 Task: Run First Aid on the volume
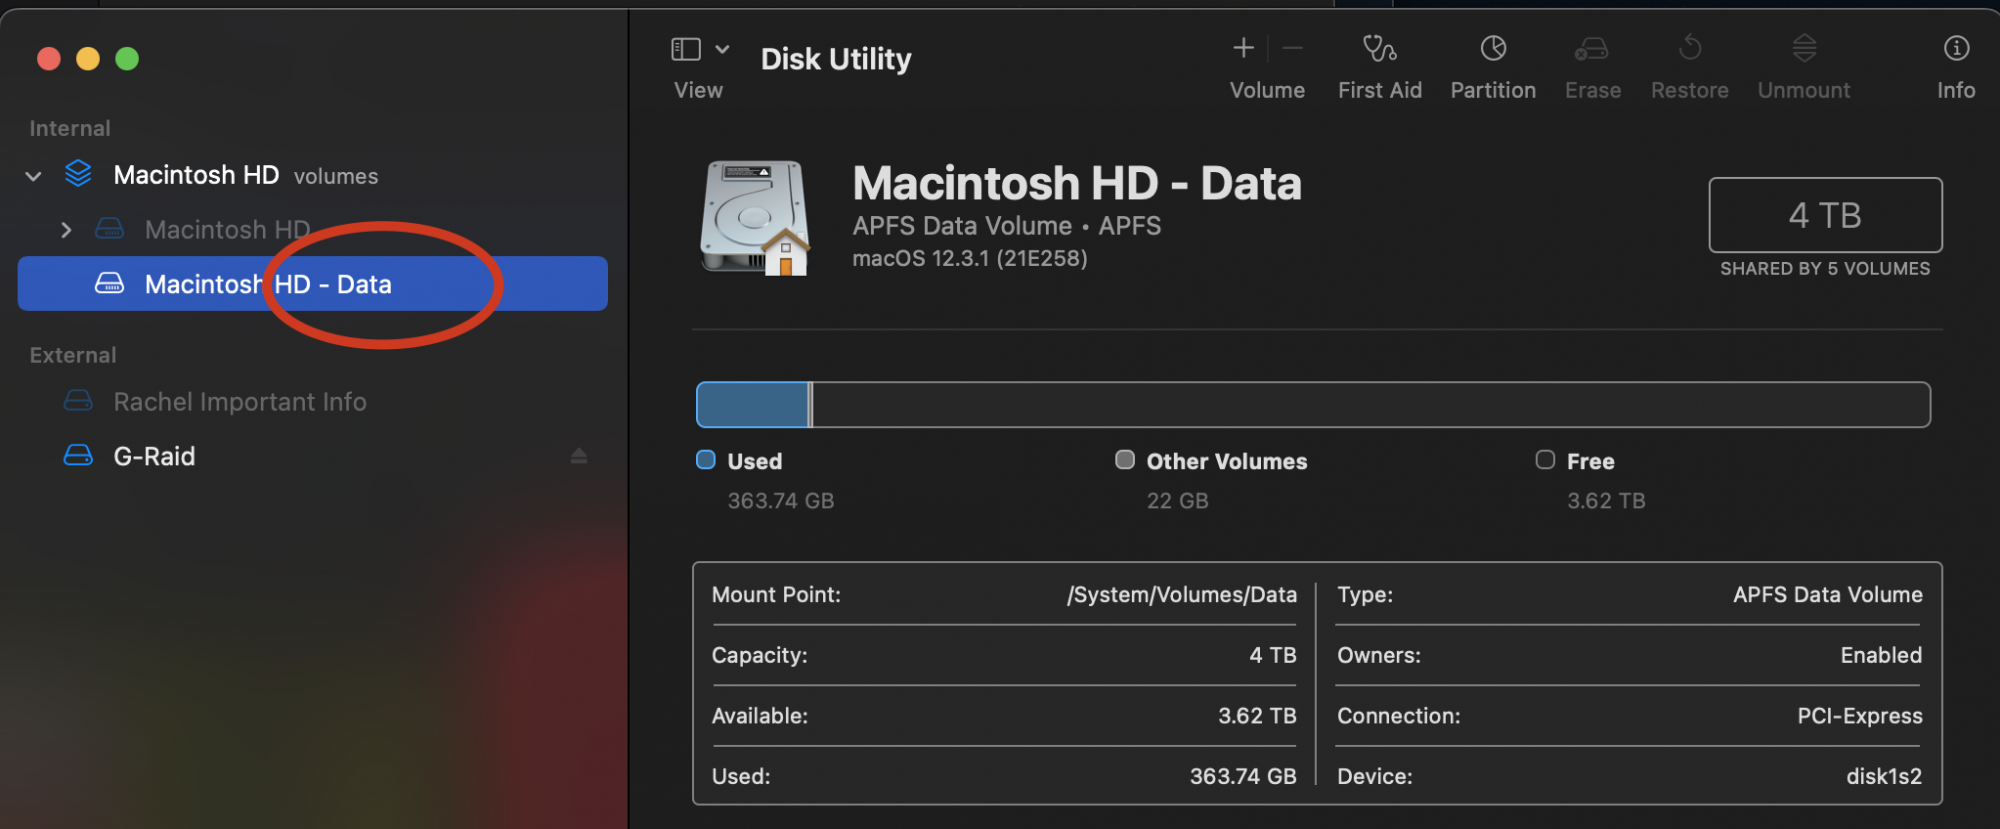[1380, 50]
